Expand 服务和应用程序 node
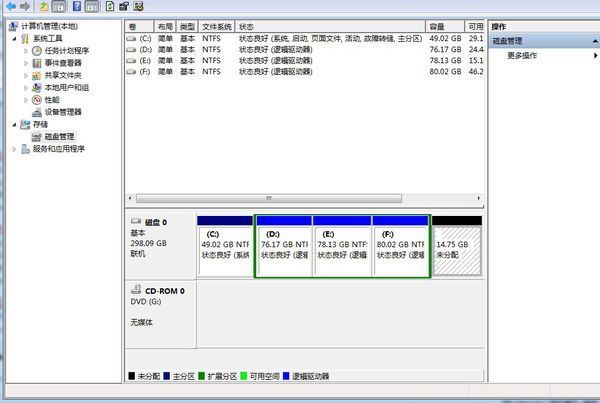The width and height of the screenshot is (600, 403). click(x=14, y=149)
